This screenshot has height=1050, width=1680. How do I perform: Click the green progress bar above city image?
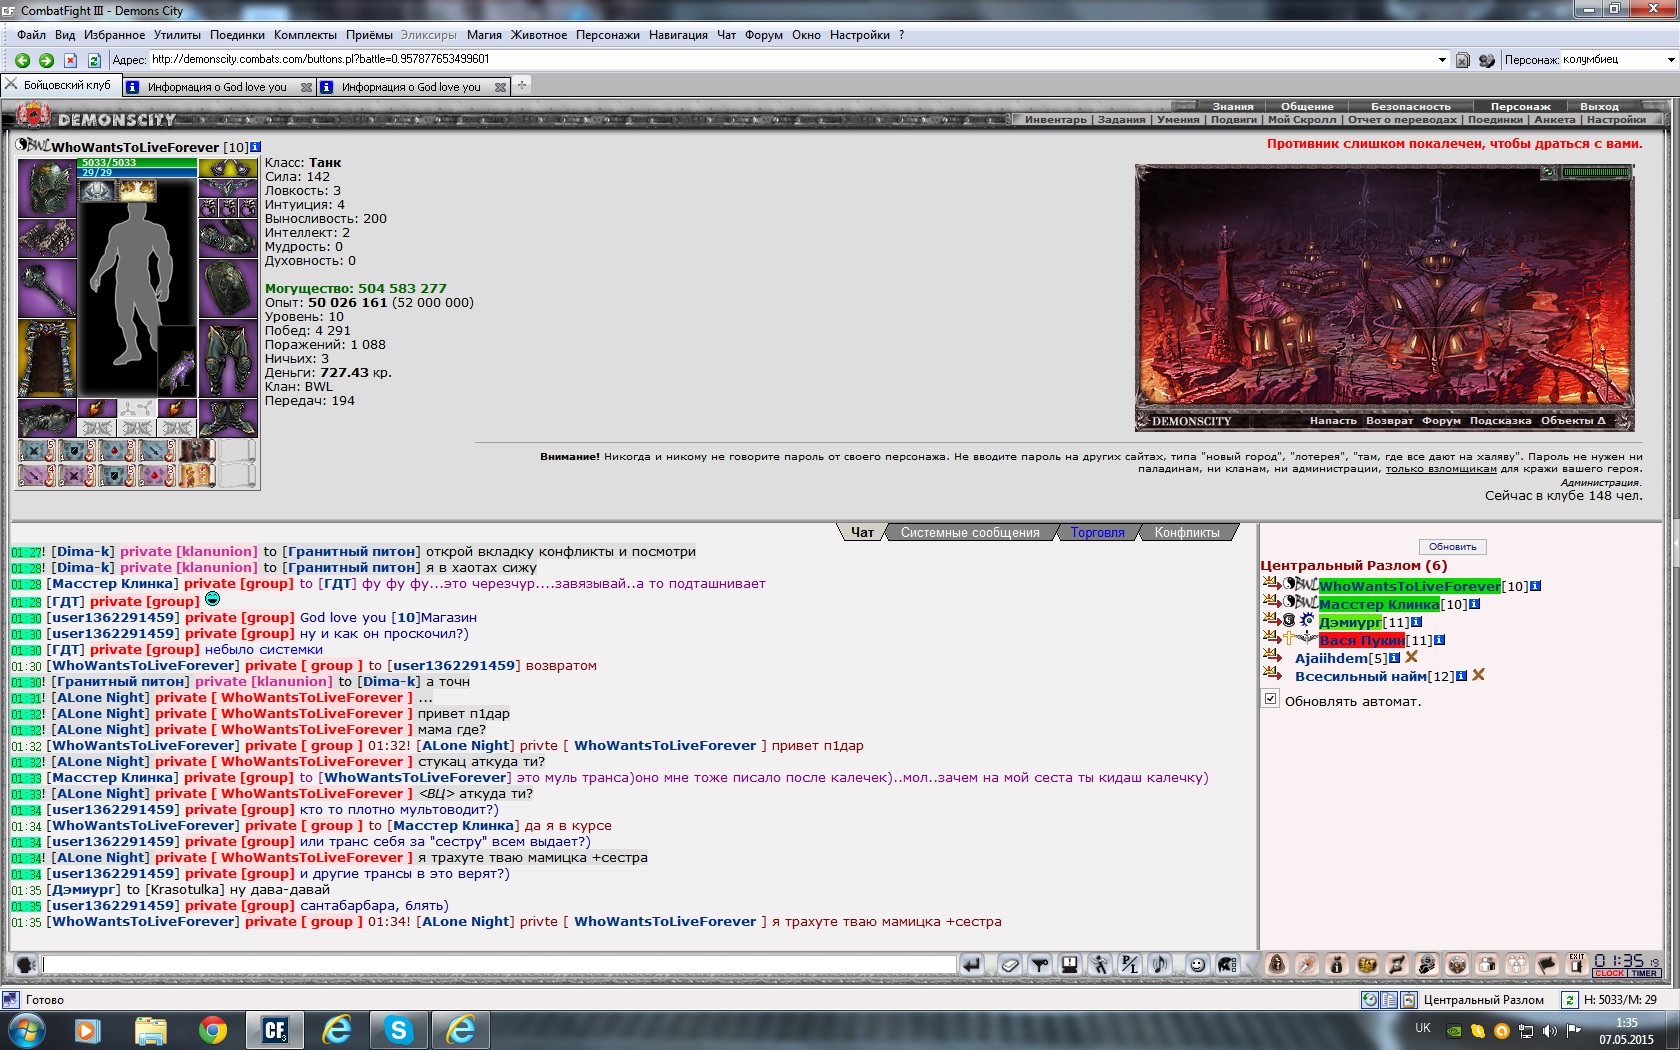point(1597,173)
